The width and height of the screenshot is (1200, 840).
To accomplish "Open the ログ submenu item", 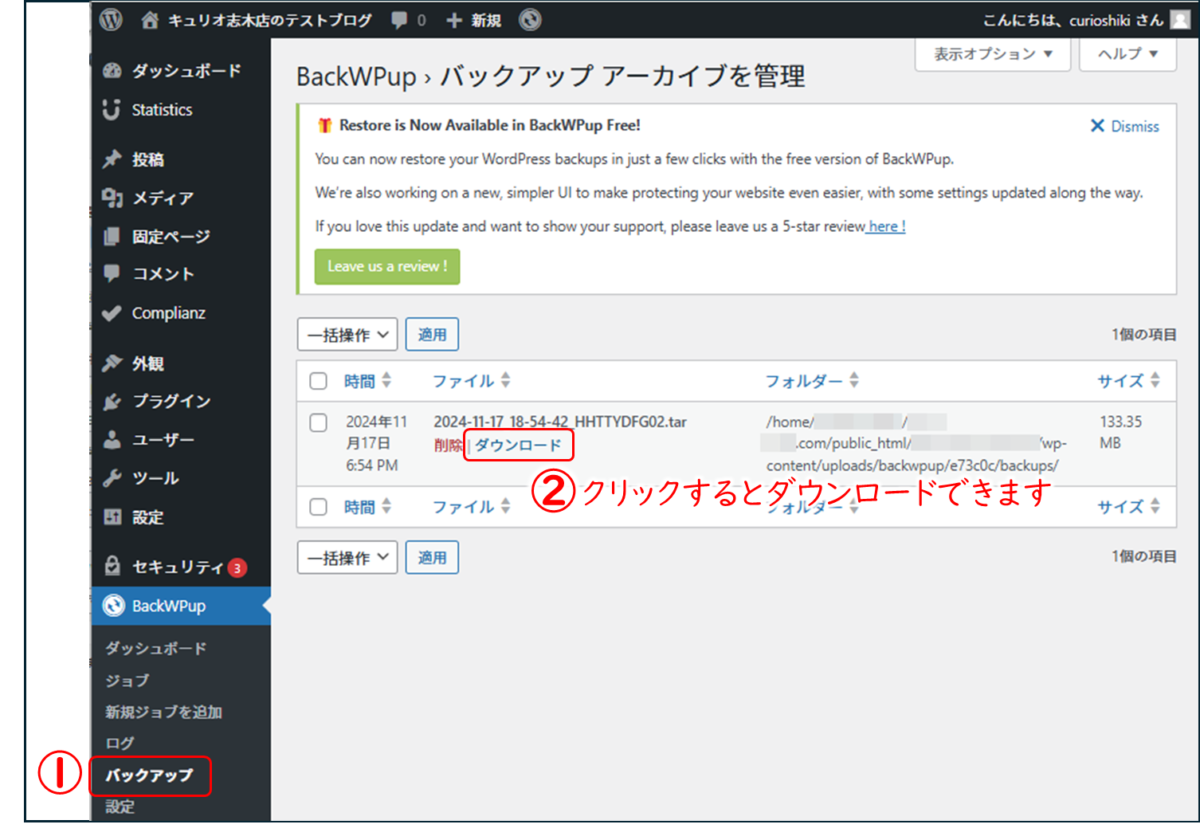I will [x=119, y=743].
